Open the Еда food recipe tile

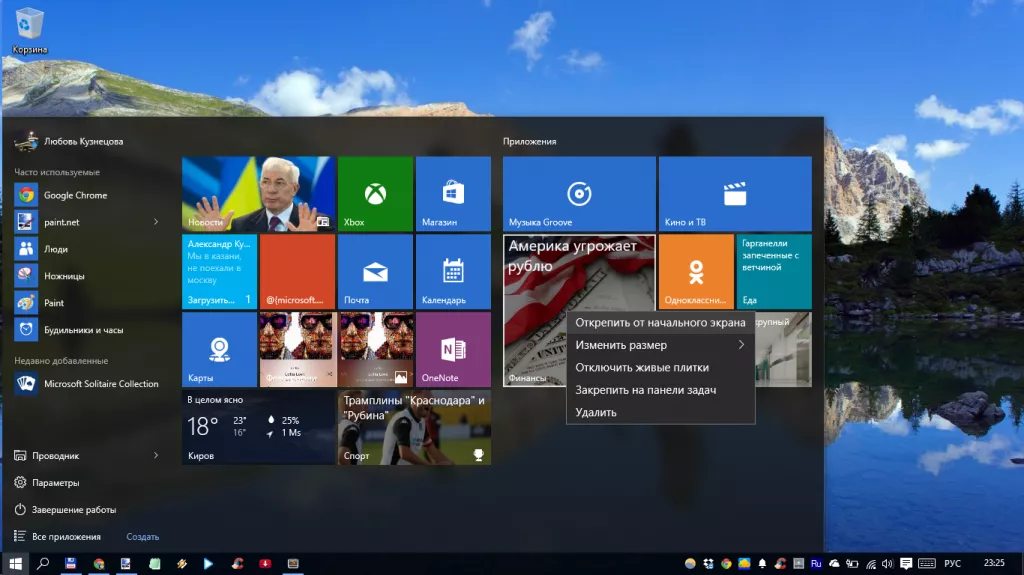coord(774,271)
